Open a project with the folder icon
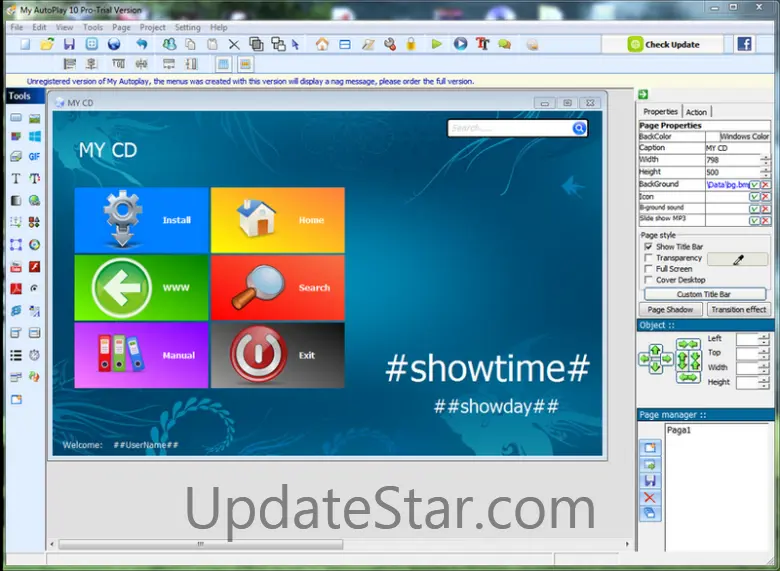The width and height of the screenshot is (780, 571). (x=47, y=44)
